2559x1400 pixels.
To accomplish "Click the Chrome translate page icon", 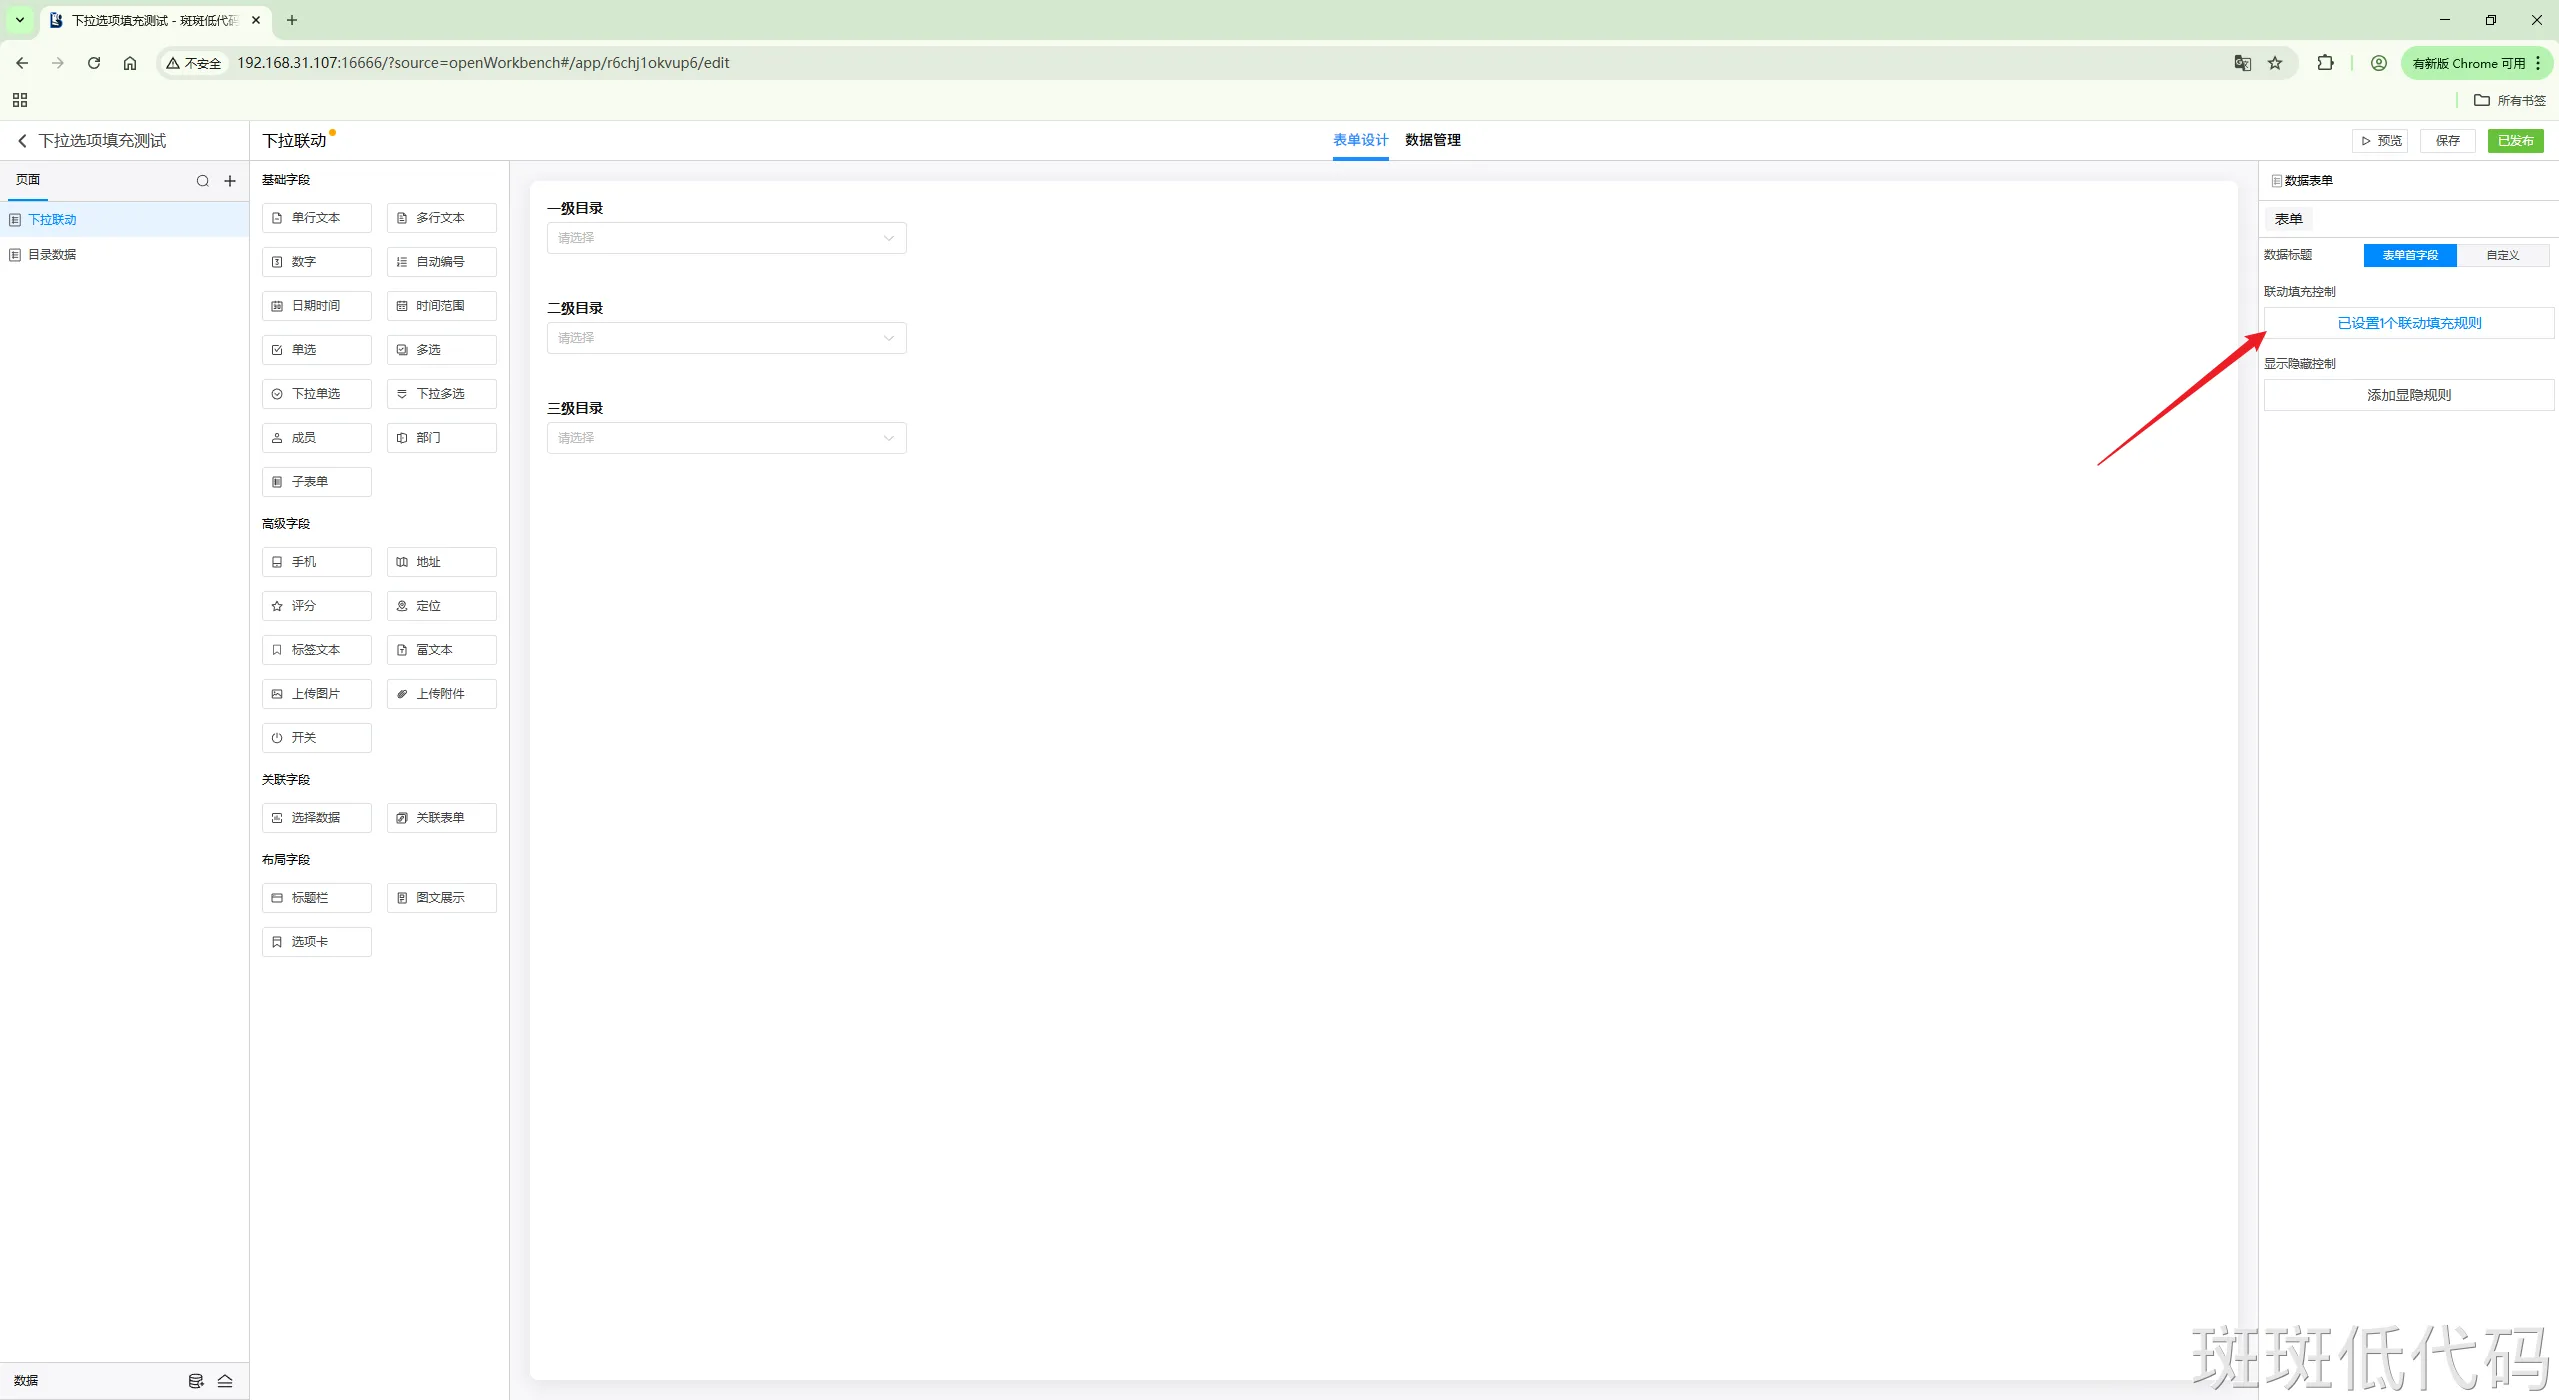I will pos(2242,63).
